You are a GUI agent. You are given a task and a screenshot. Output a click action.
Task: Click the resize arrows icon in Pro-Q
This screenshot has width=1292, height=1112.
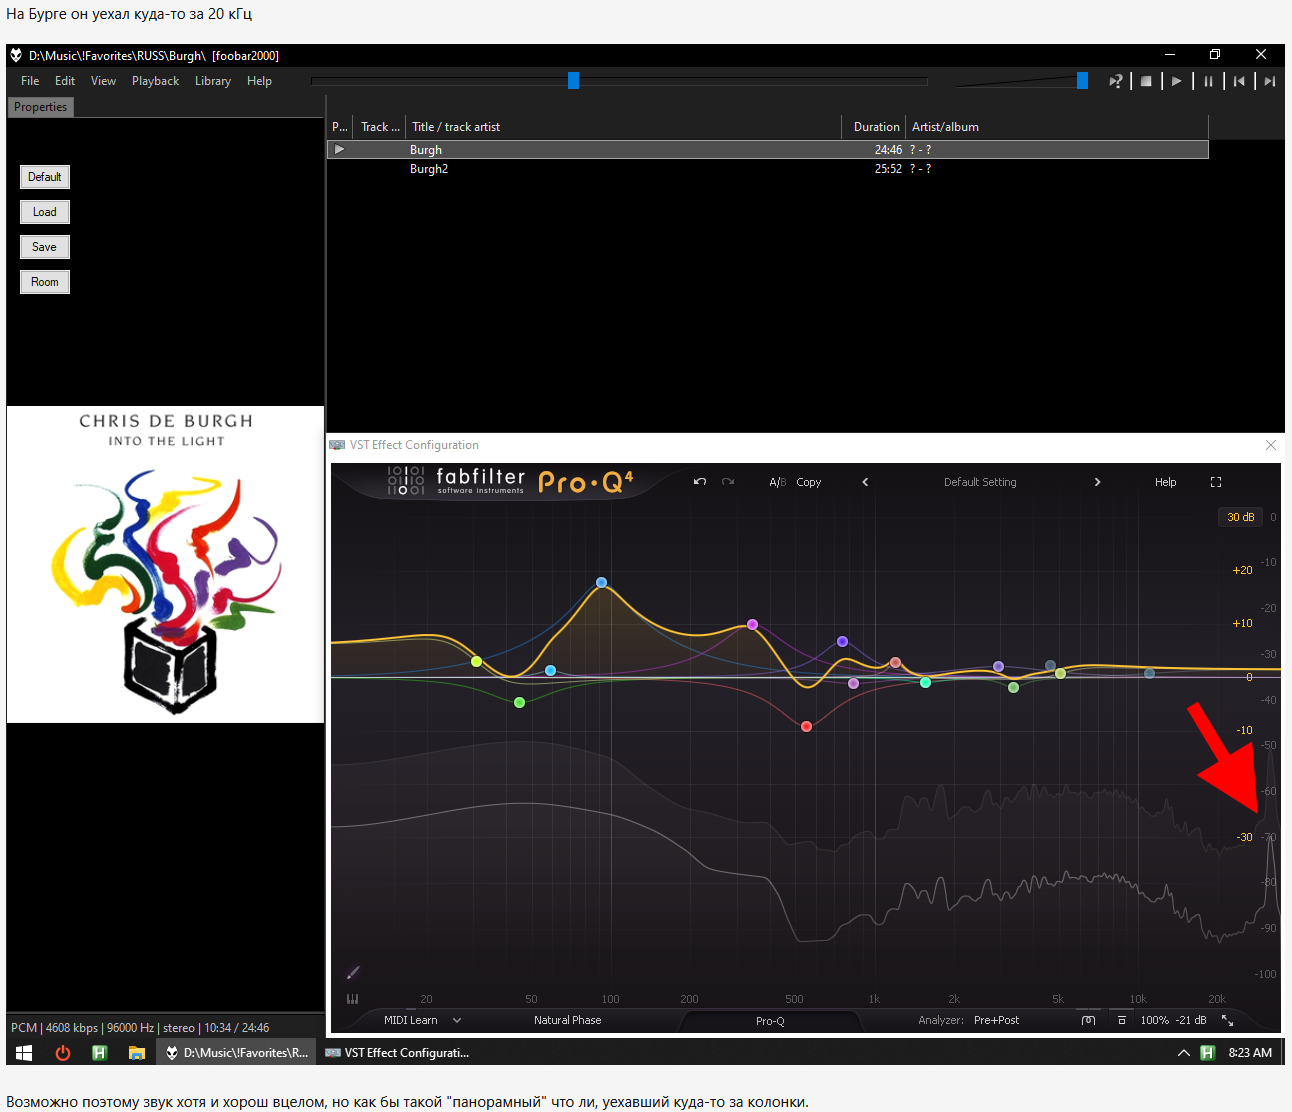click(x=1227, y=1020)
